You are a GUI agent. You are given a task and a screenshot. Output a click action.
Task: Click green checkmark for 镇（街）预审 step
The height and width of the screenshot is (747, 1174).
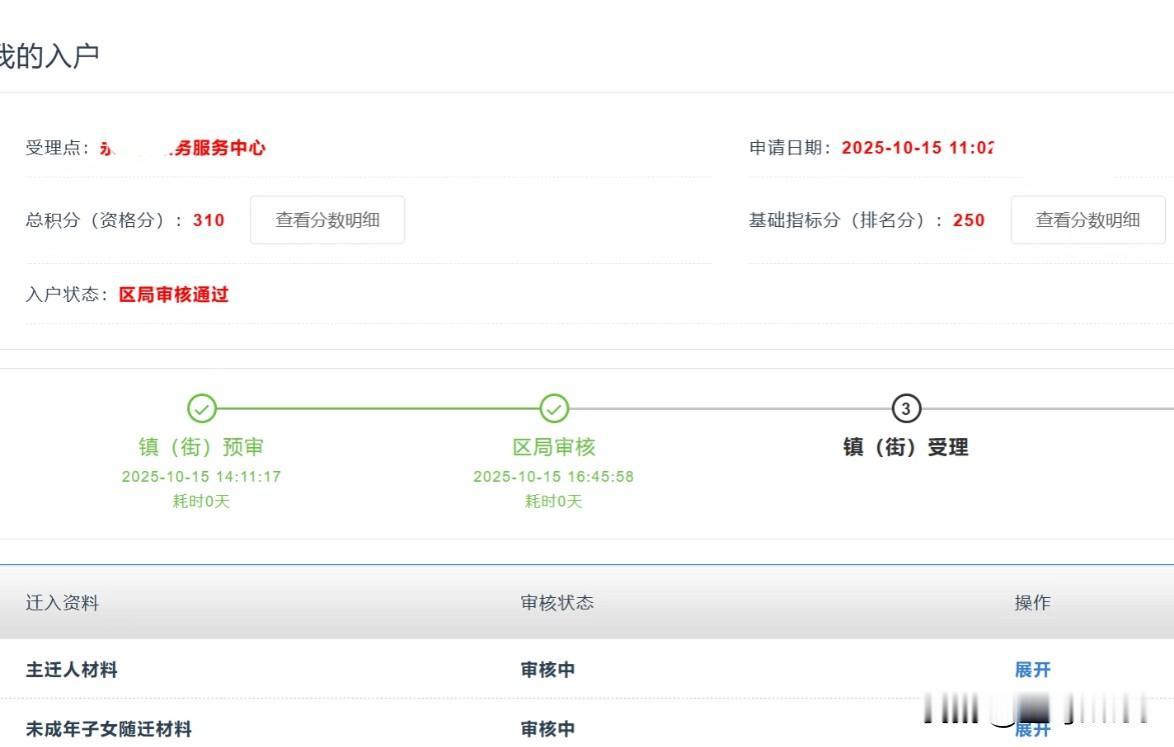point(202,408)
